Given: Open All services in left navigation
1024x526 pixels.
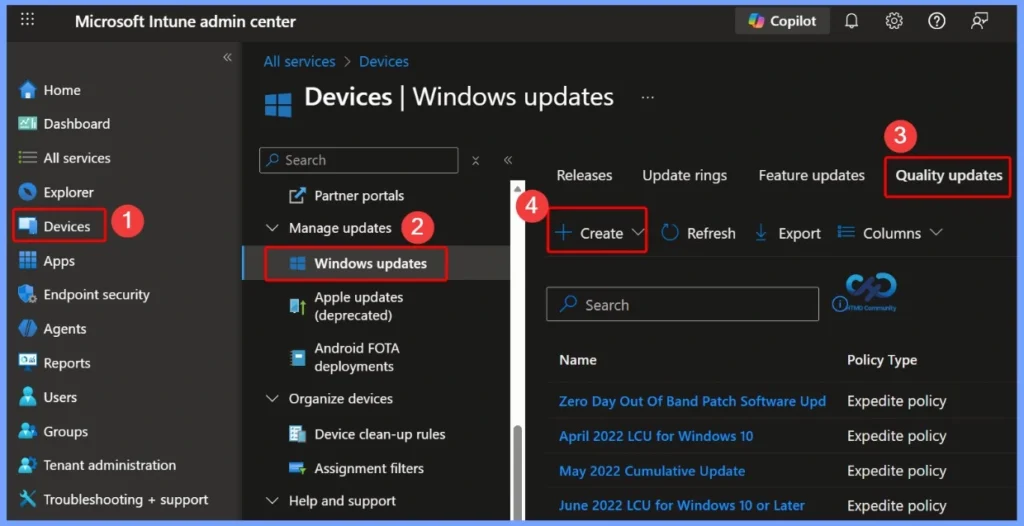Looking at the screenshot, I should (x=64, y=157).
